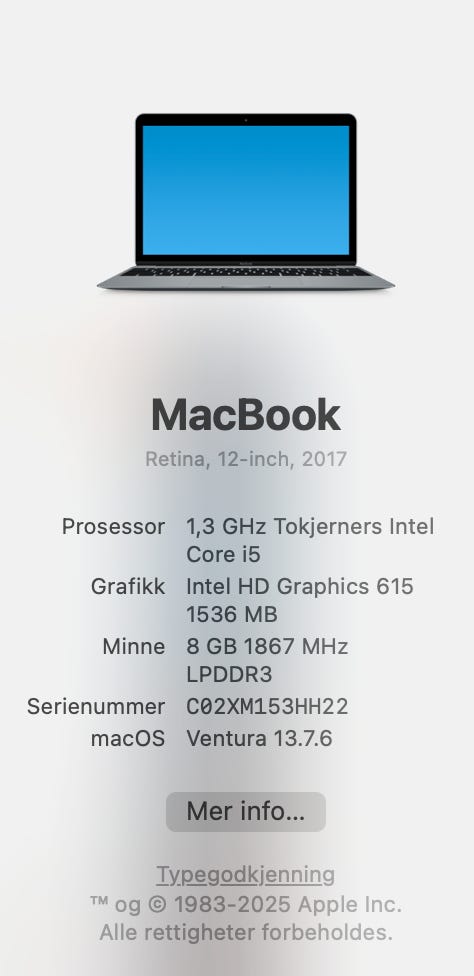This screenshot has width=474, height=976.
Task: Select the MacBook title text
Action: [x=246, y=415]
